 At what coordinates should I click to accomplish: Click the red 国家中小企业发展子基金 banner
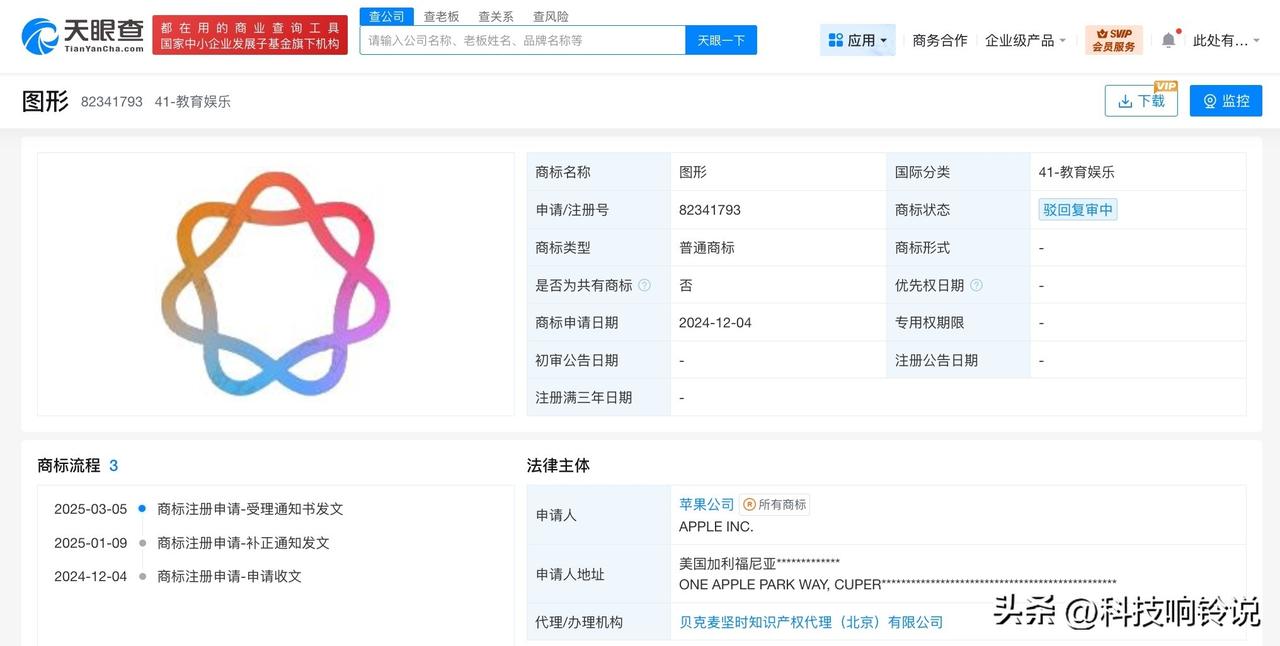click(250, 36)
